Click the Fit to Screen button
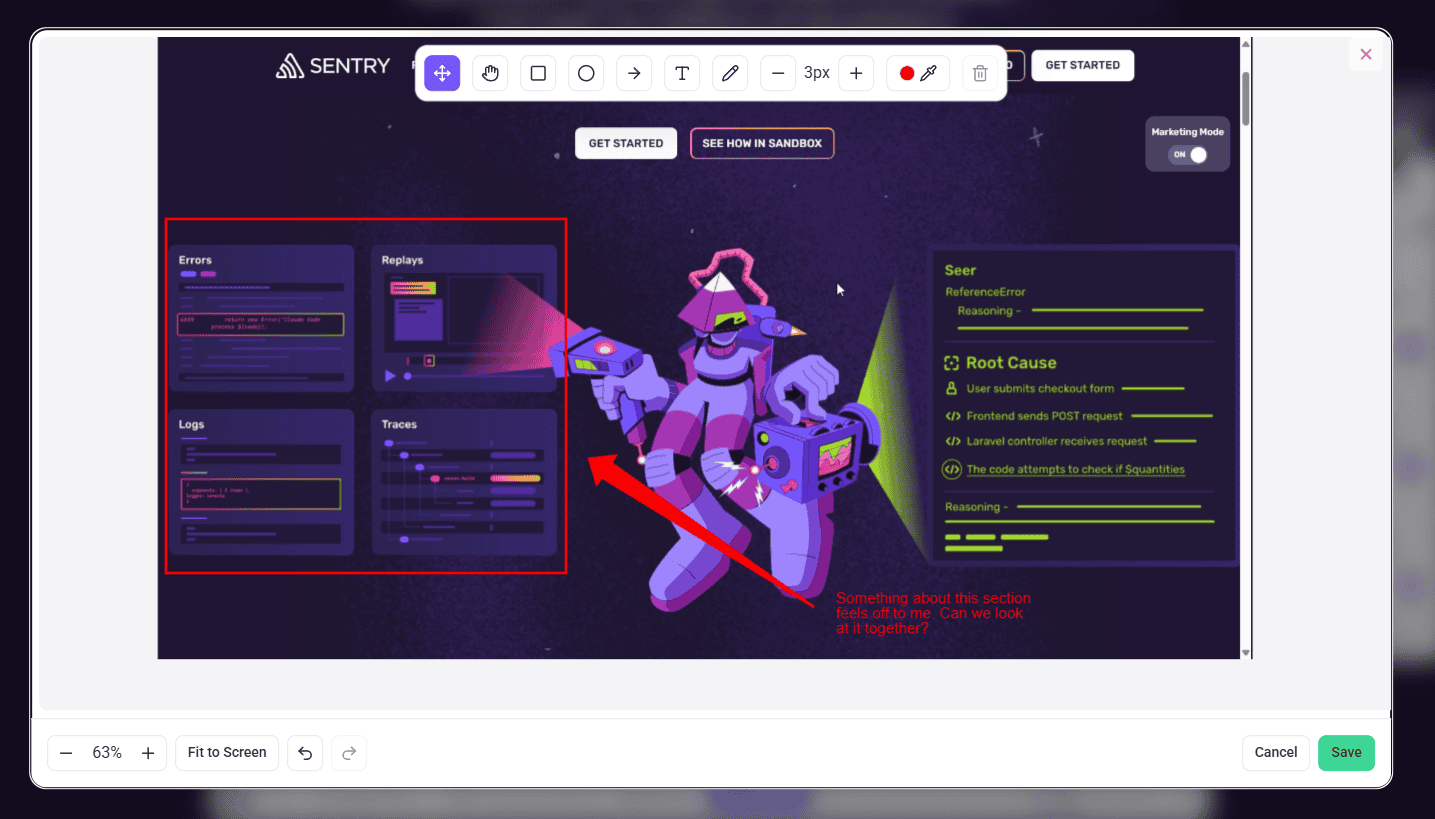The height and width of the screenshot is (819, 1435). click(227, 753)
